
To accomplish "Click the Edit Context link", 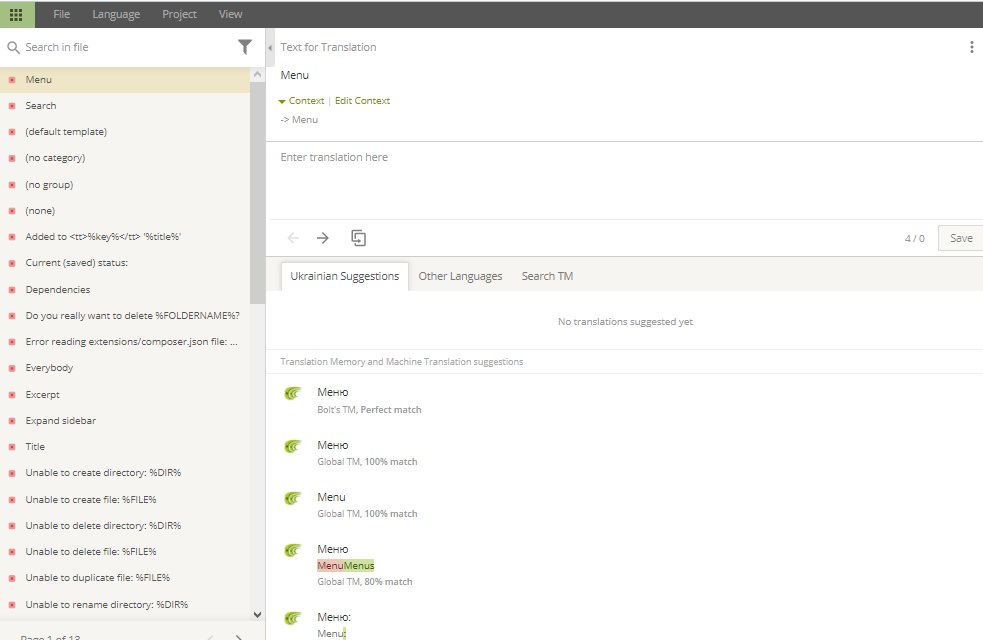I will tap(362, 101).
